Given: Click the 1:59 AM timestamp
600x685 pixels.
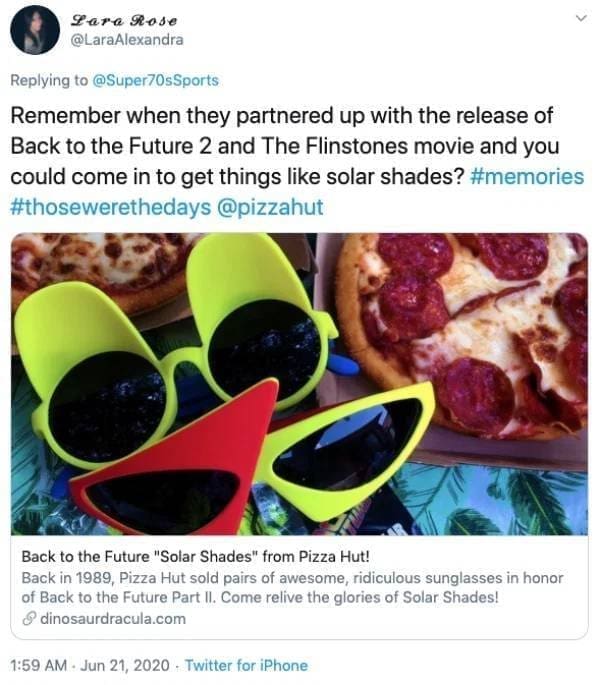Looking at the screenshot, I should [x=38, y=665].
